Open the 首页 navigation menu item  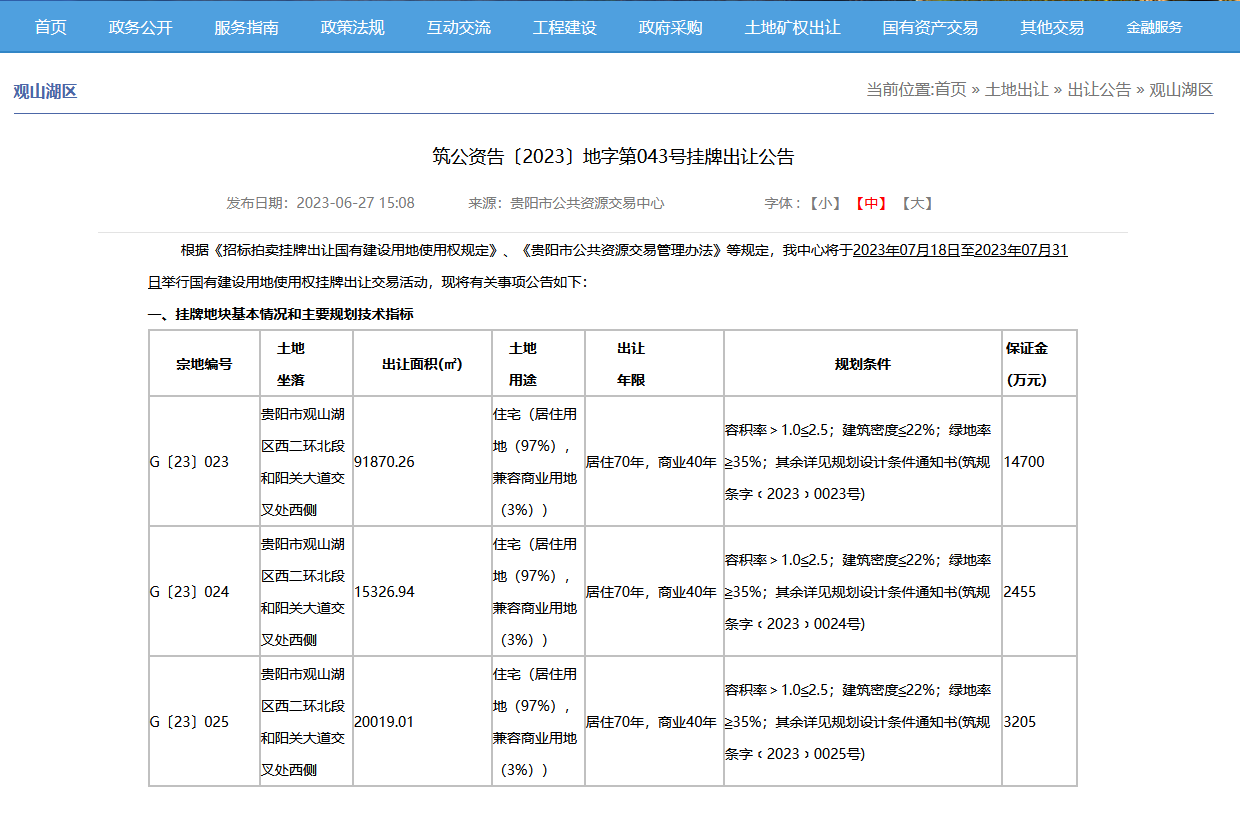coord(50,27)
